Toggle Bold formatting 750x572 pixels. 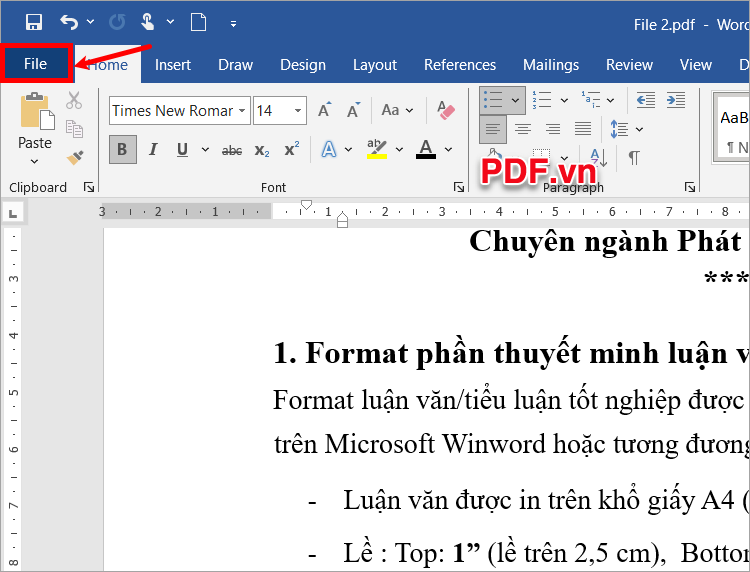(122, 150)
